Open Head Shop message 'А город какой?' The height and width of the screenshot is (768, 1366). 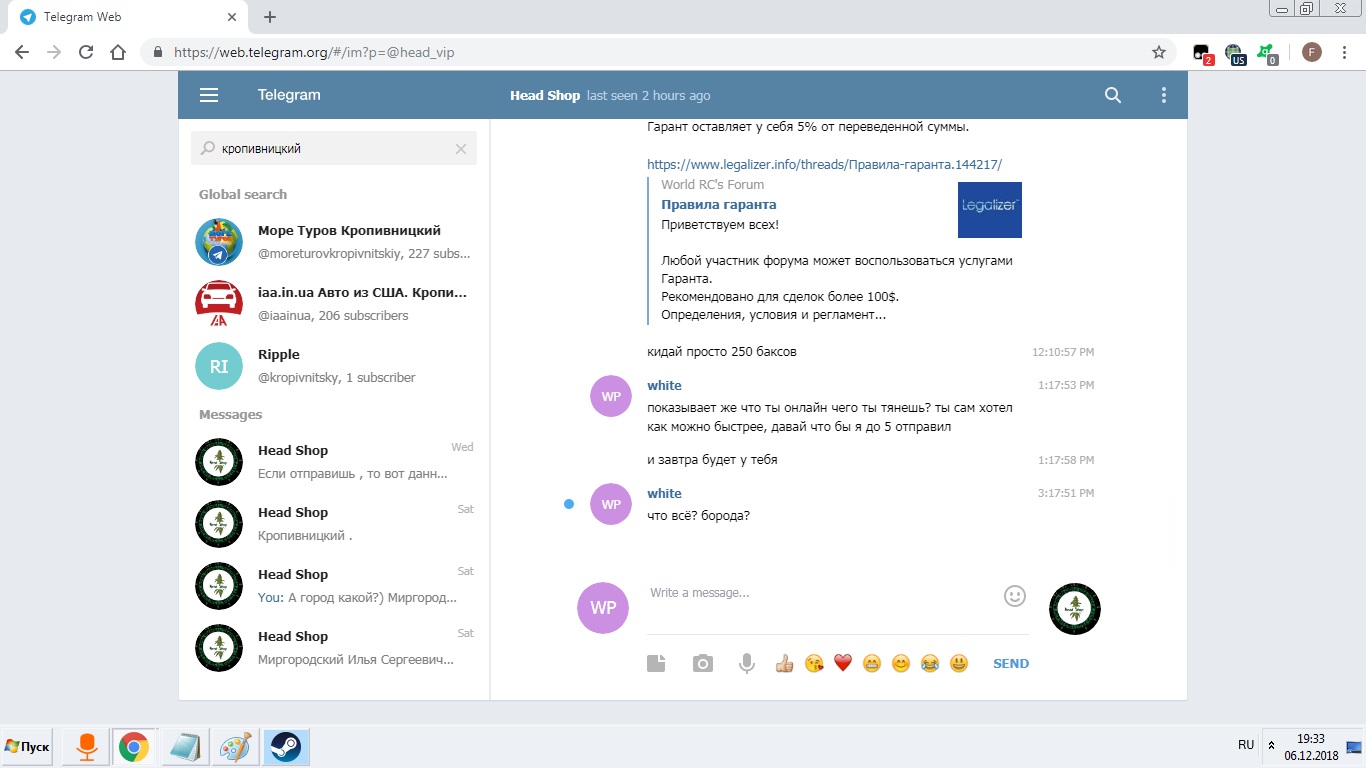coord(334,586)
